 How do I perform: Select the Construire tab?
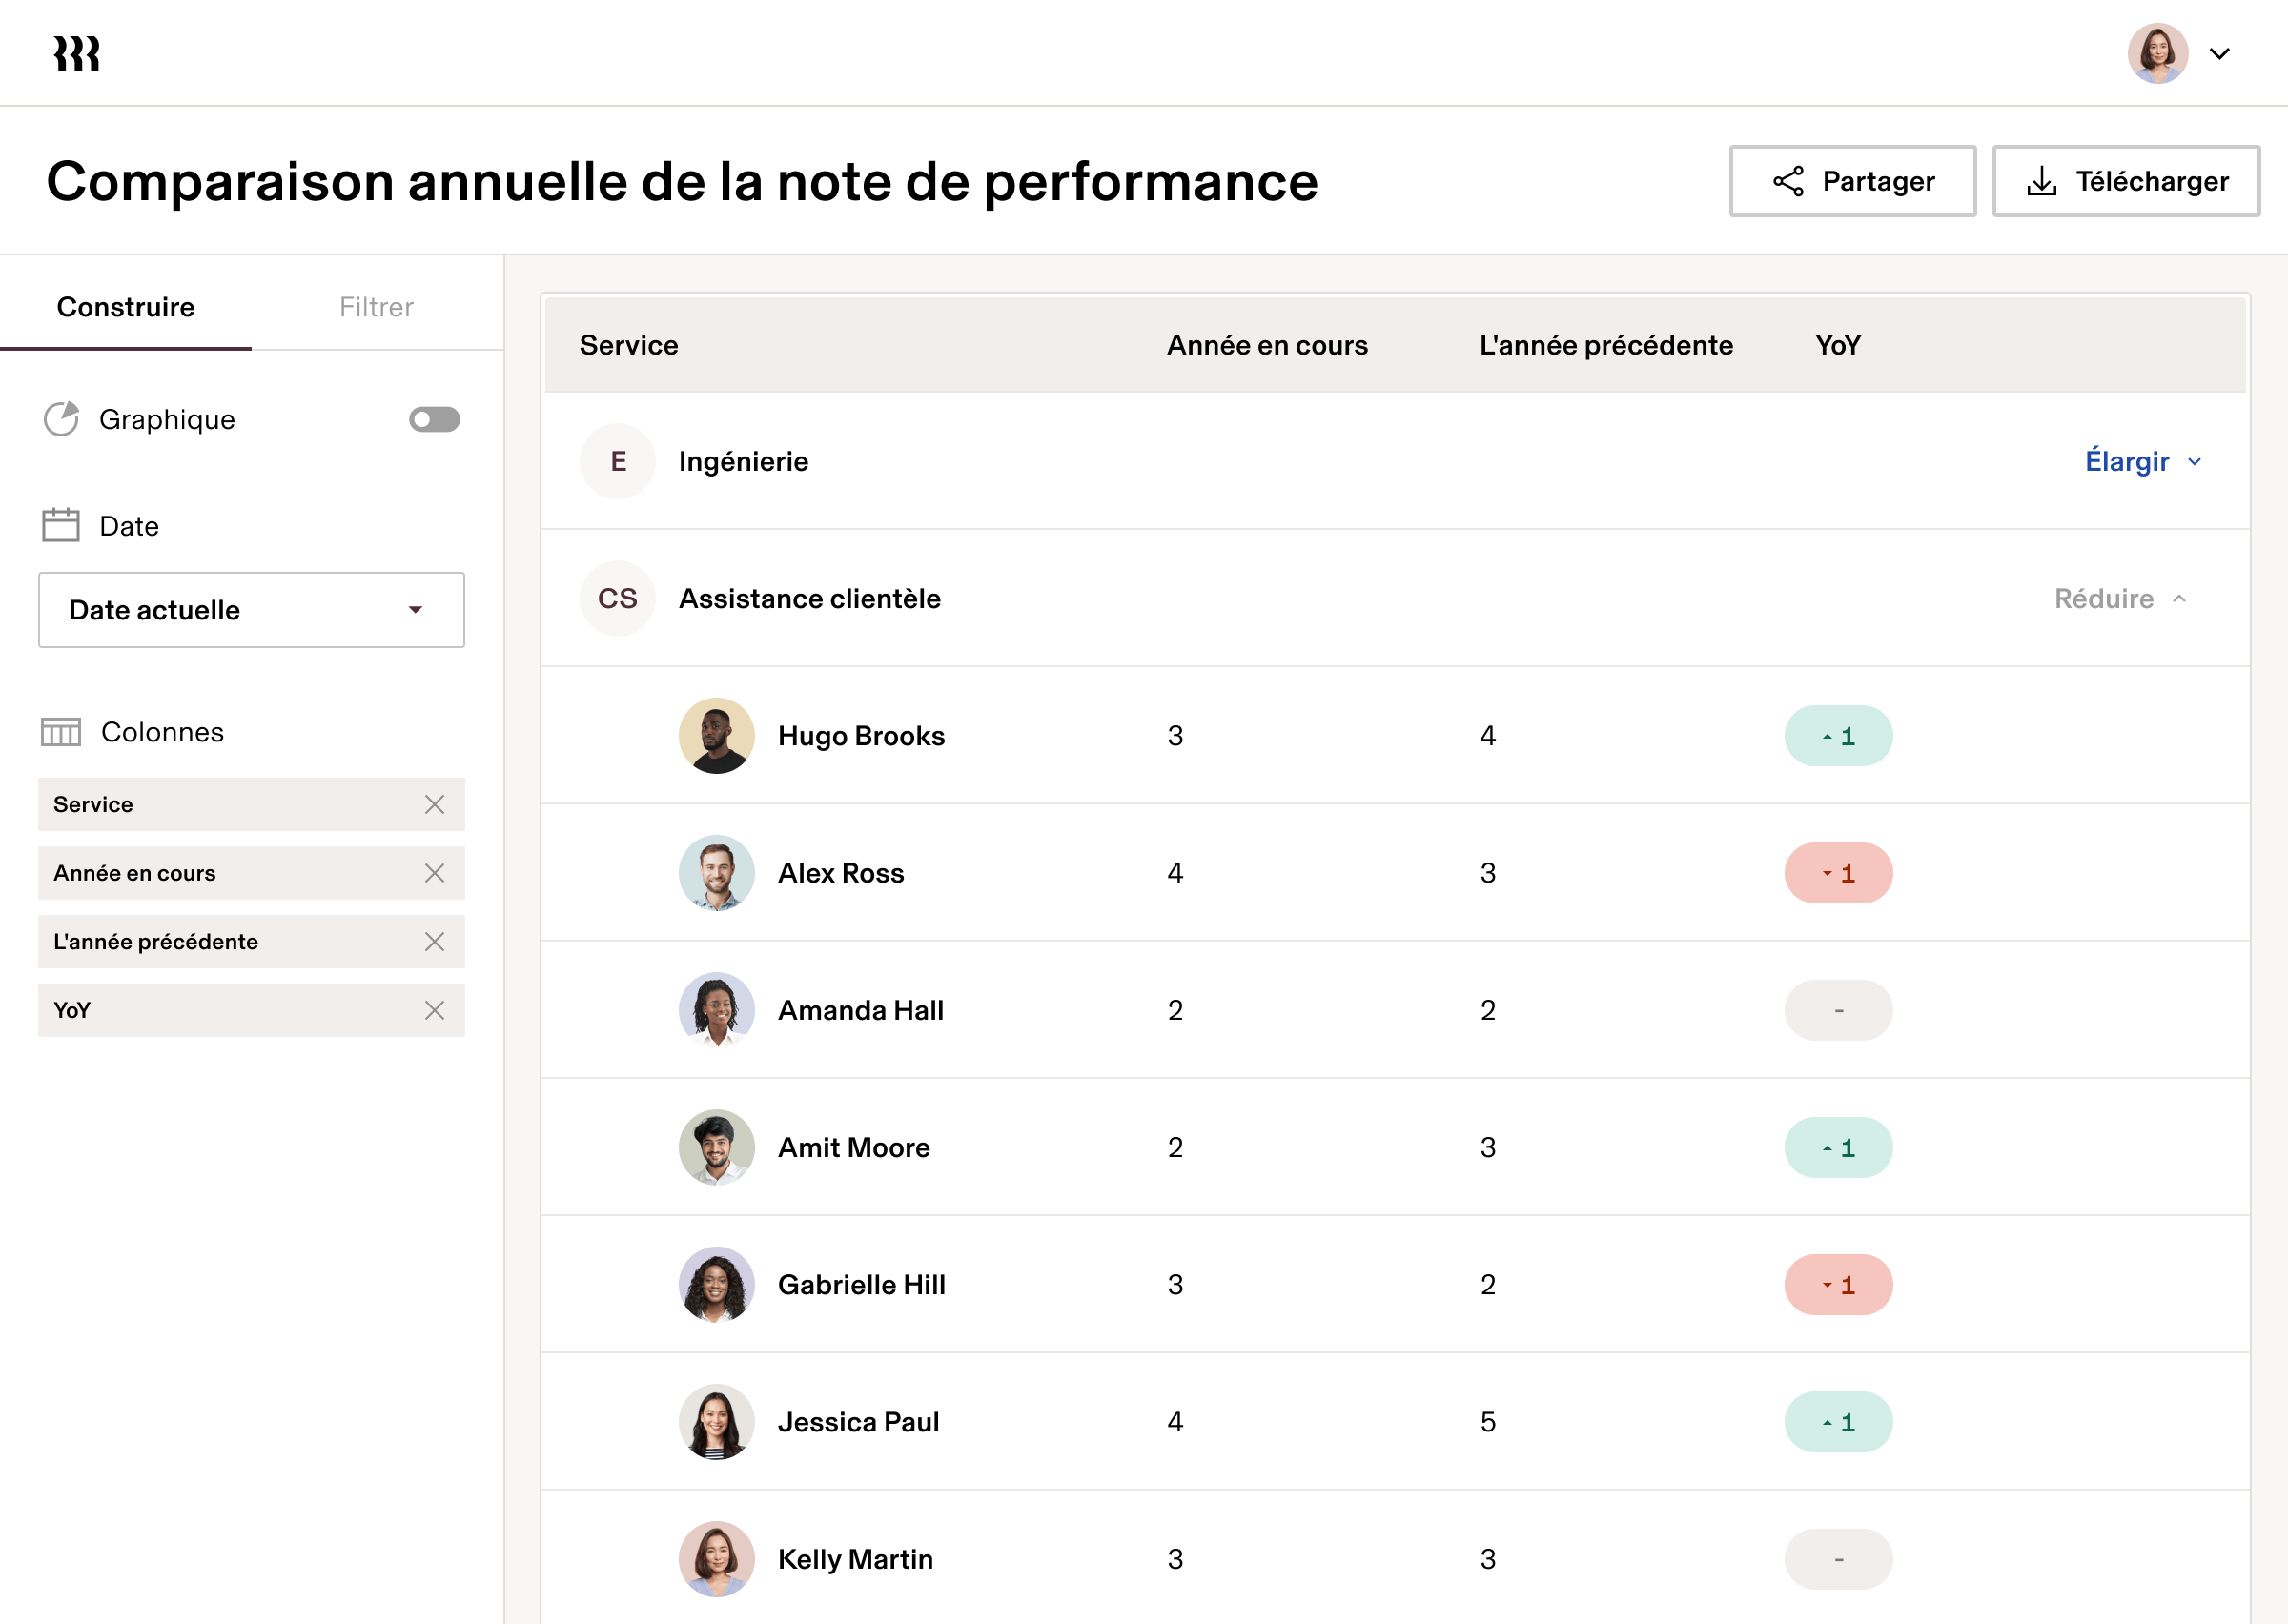(125, 307)
